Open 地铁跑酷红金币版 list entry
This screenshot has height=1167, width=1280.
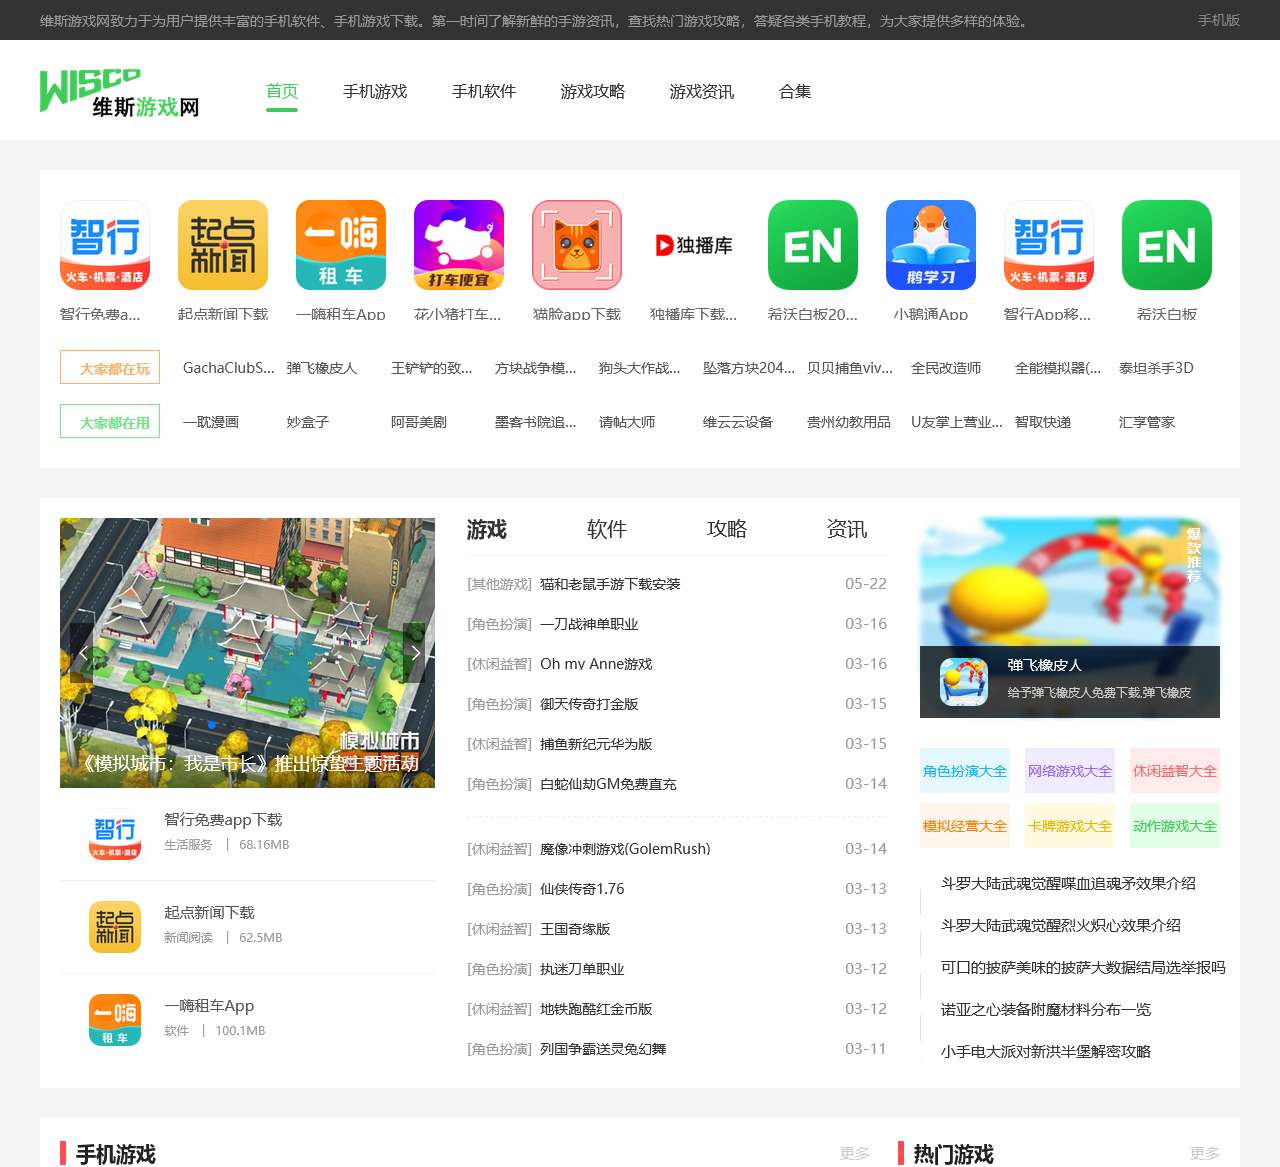click(x=596, y=1009)
